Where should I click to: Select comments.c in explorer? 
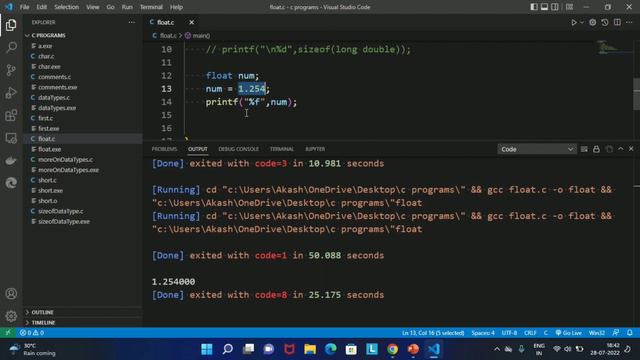tap(54, 77)
